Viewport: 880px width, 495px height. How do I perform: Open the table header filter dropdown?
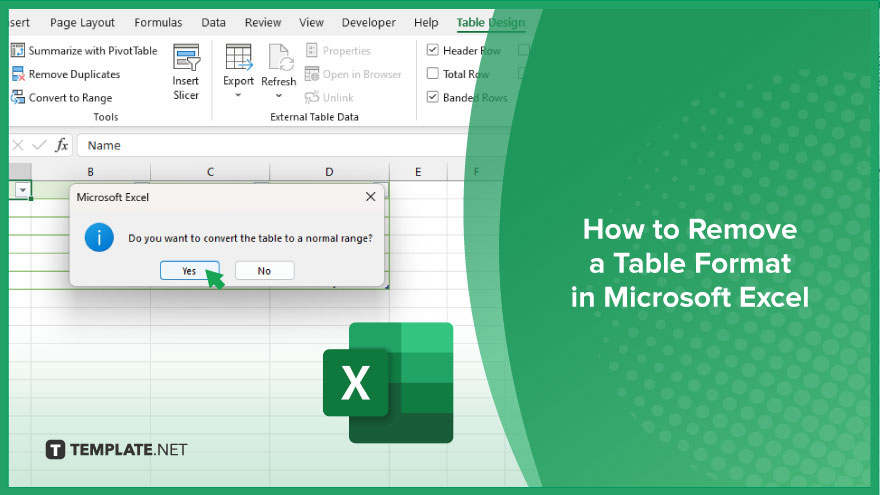[x=22, y=190]
